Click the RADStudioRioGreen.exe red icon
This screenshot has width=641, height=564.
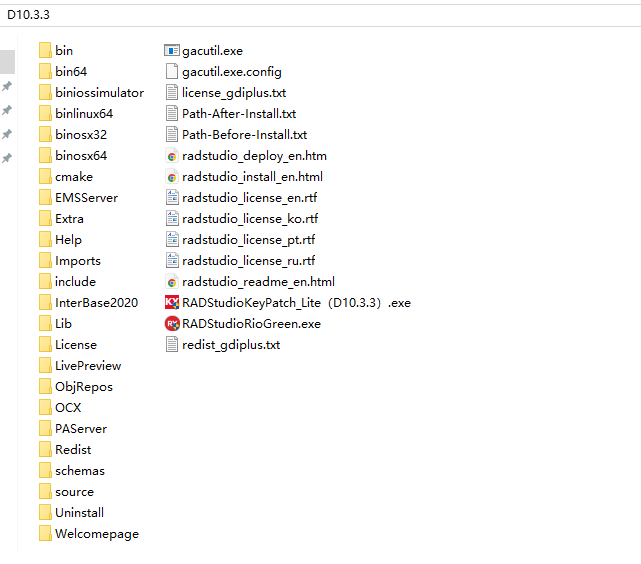click(172, 324)
